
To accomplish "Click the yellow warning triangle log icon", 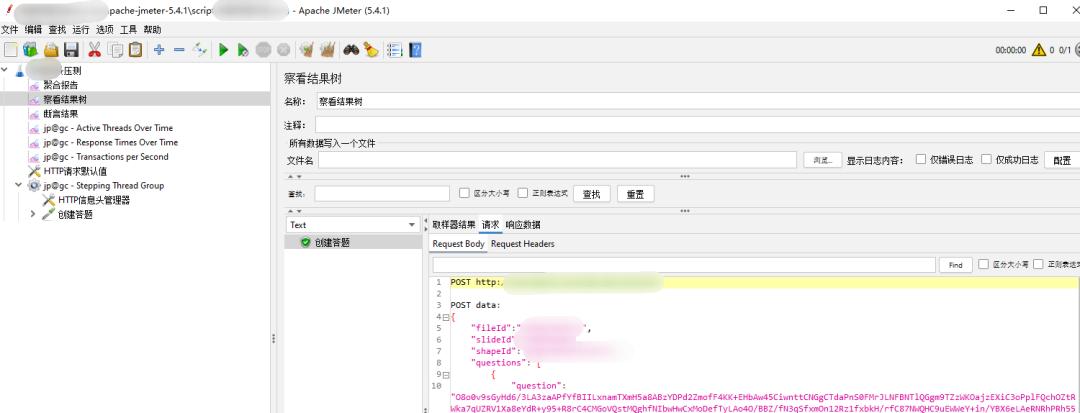I will click(1039, 50).
